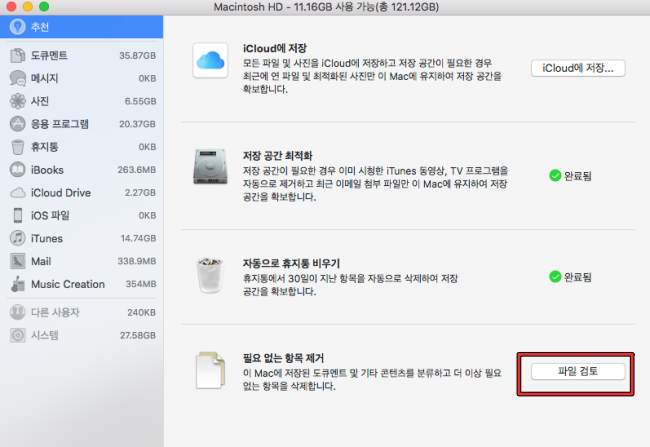Click green checkmark beside 자동으로 휴지통 비우기

(555, 277)
